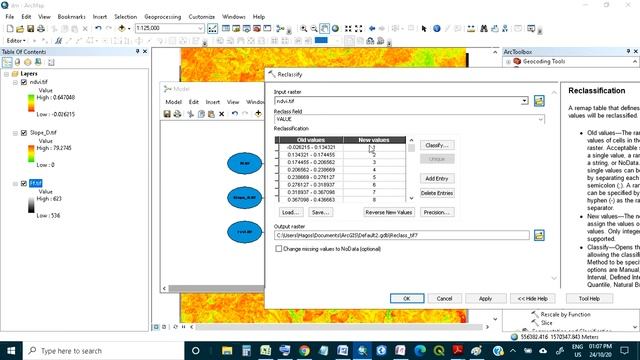Viewport: 640px width, 360px height.
Task: Activate the Pan hand tool
Action: coord(324,29)
